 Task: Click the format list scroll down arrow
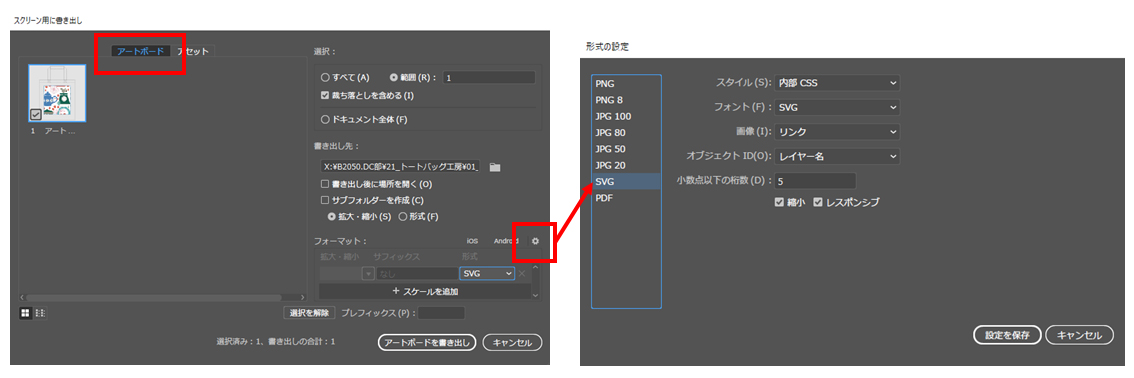click(535, 295)
